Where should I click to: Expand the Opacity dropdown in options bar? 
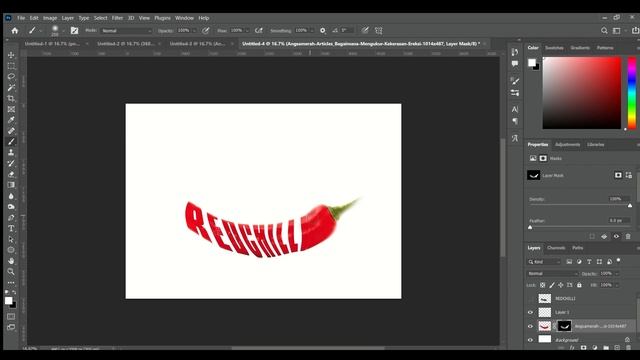point(194,31)
